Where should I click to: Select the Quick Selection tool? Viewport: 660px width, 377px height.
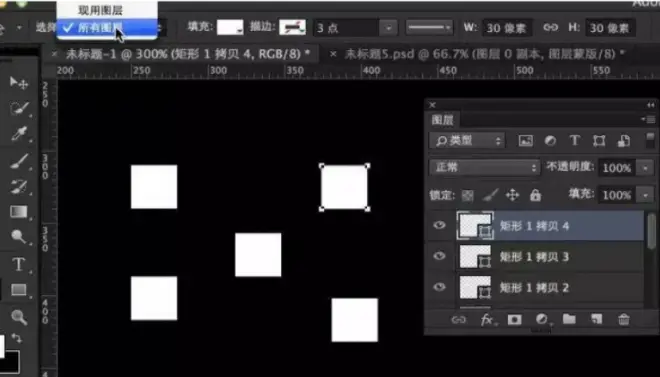coord(19,109)
